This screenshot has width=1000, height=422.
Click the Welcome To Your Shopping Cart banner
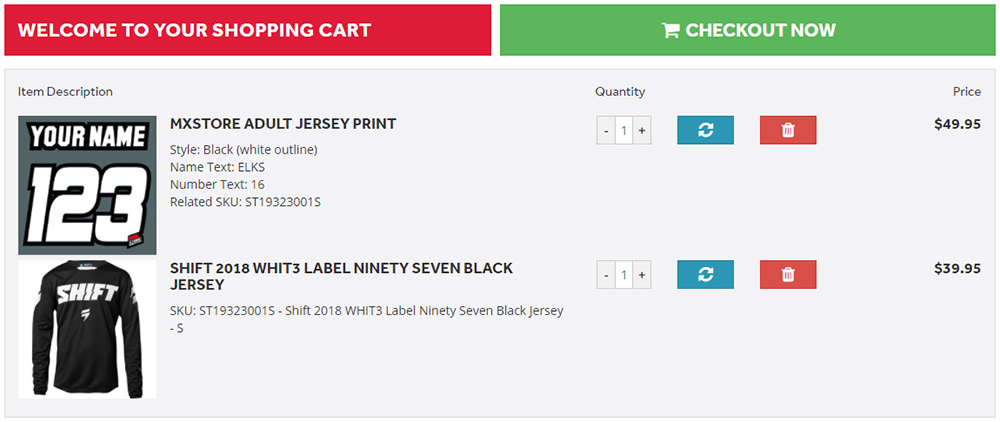(x=248, y=30)
